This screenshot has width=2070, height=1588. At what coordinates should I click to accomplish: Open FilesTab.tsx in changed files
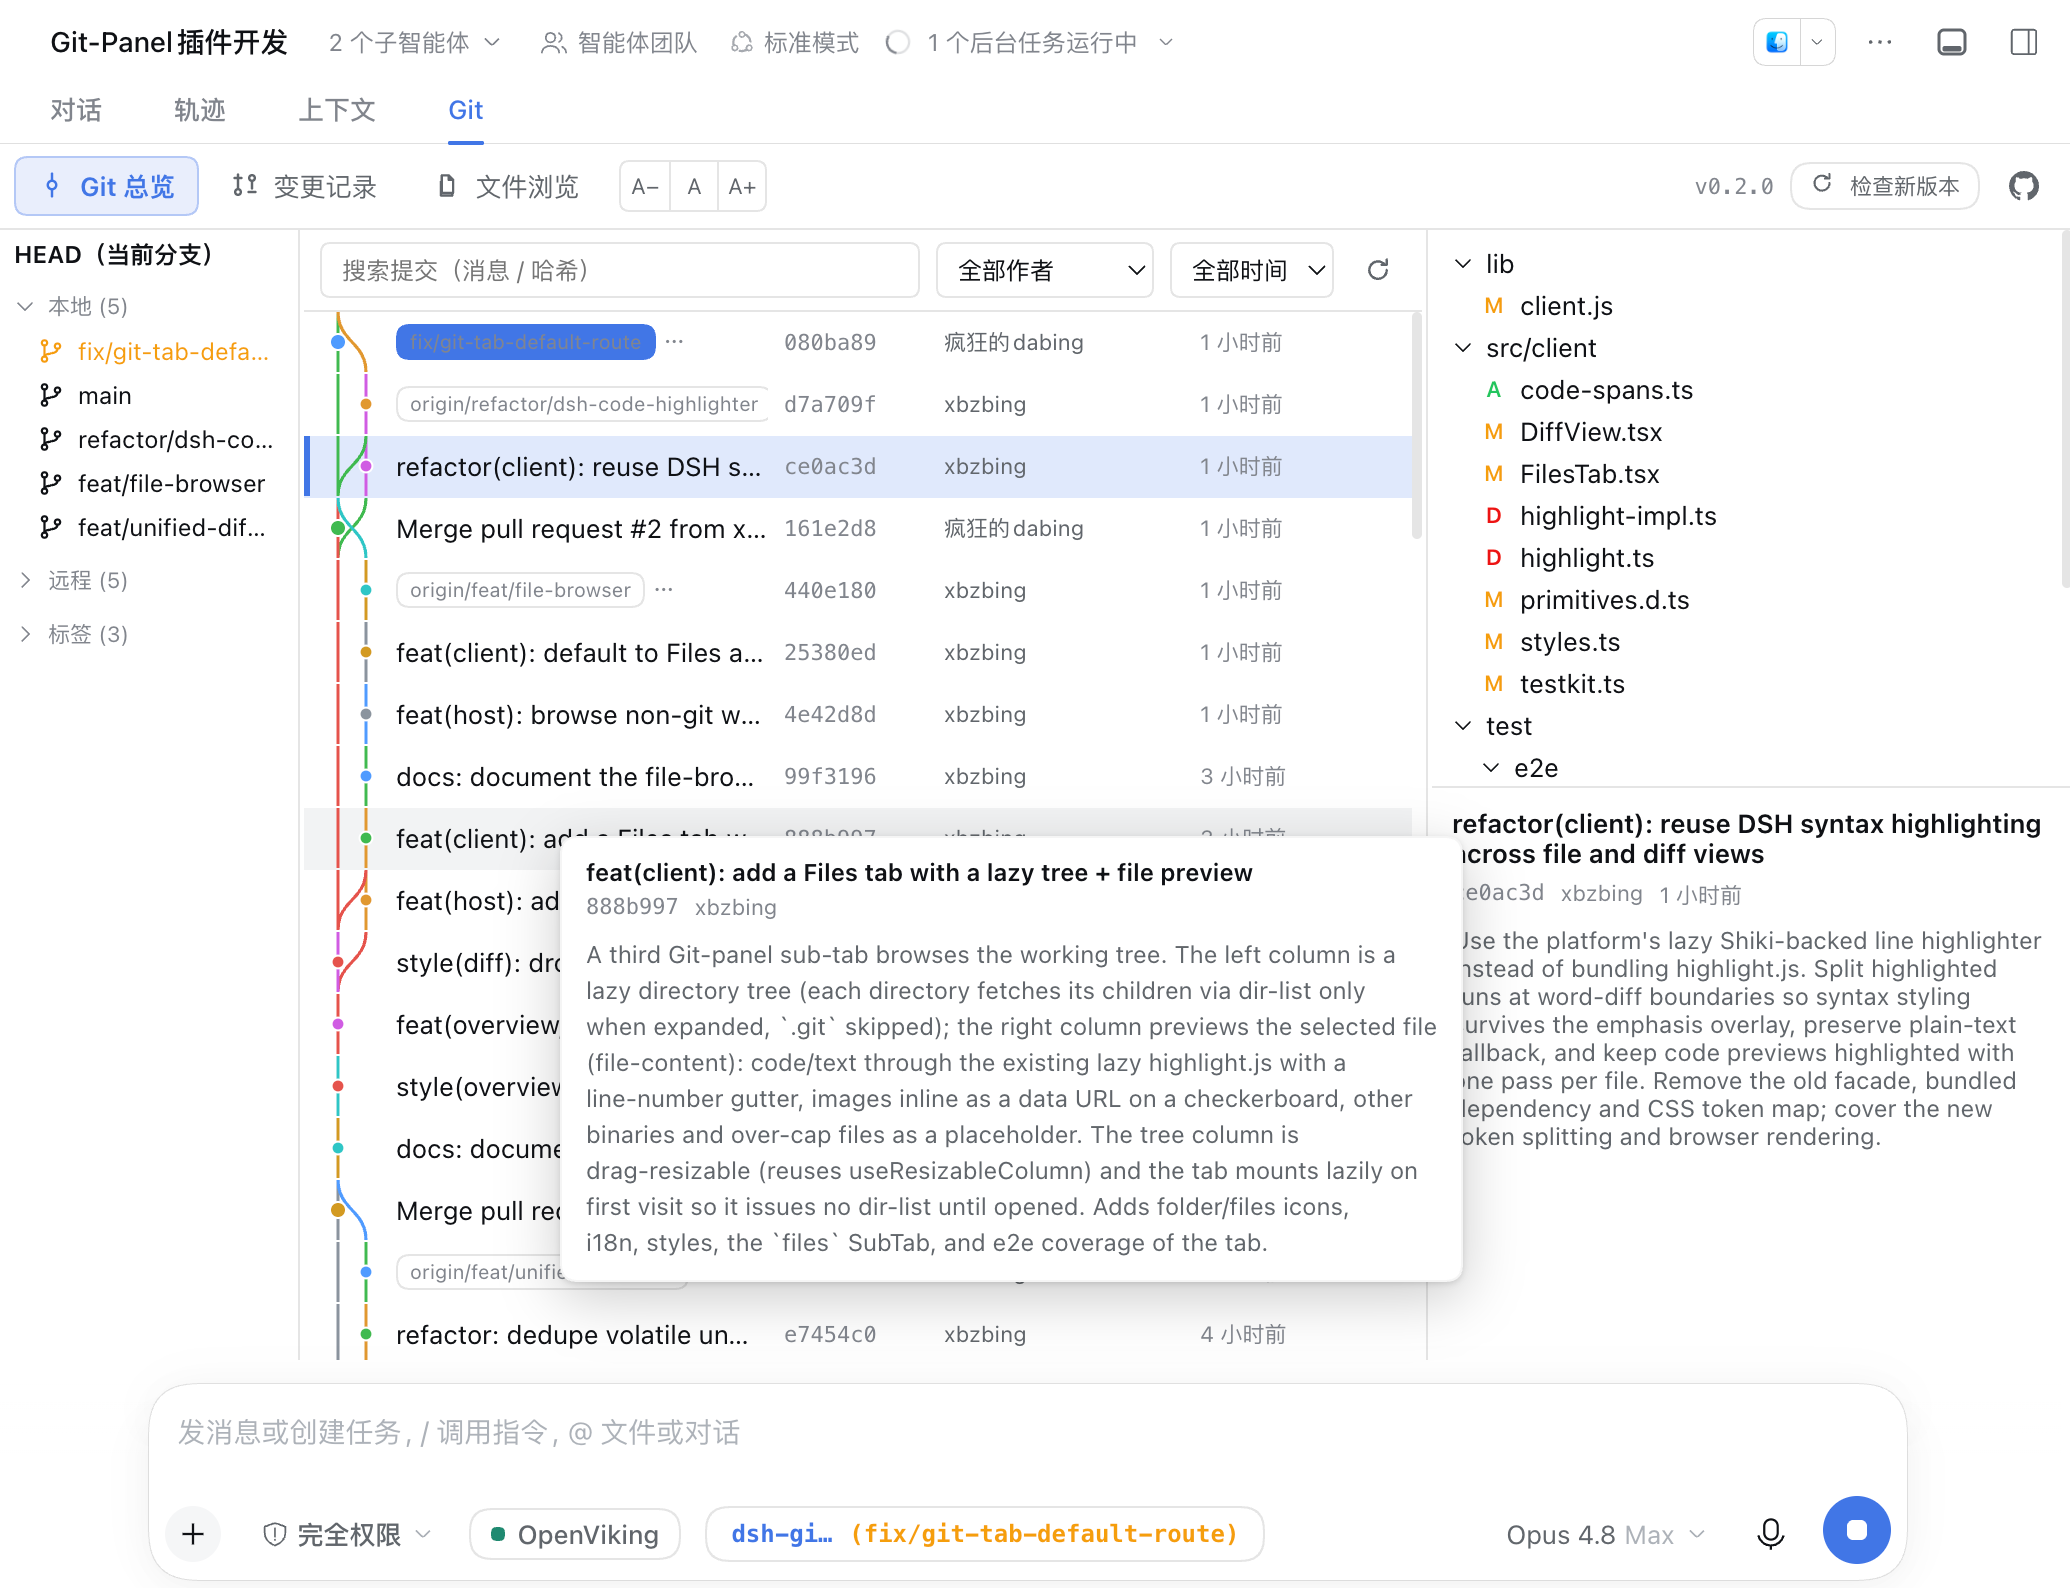point(1590,474)
